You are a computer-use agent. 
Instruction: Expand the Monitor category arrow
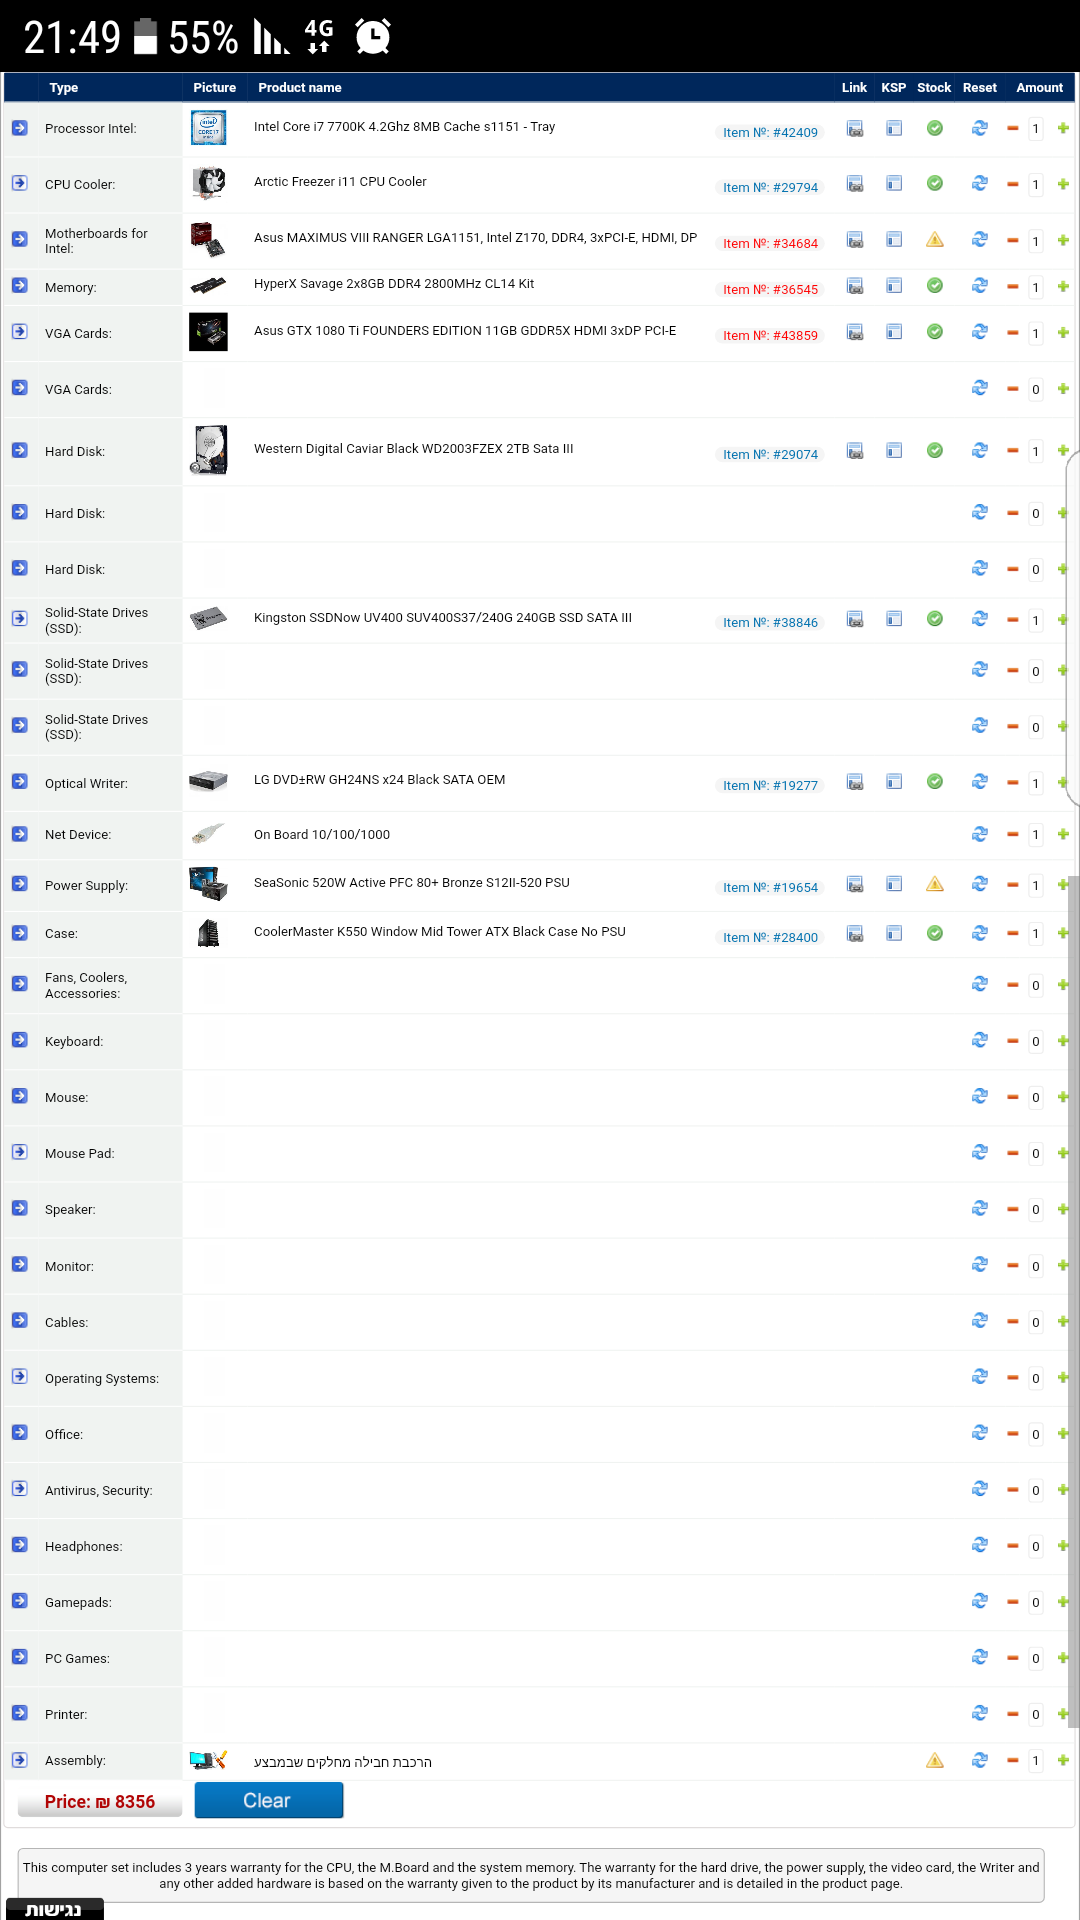point(20,1264)
